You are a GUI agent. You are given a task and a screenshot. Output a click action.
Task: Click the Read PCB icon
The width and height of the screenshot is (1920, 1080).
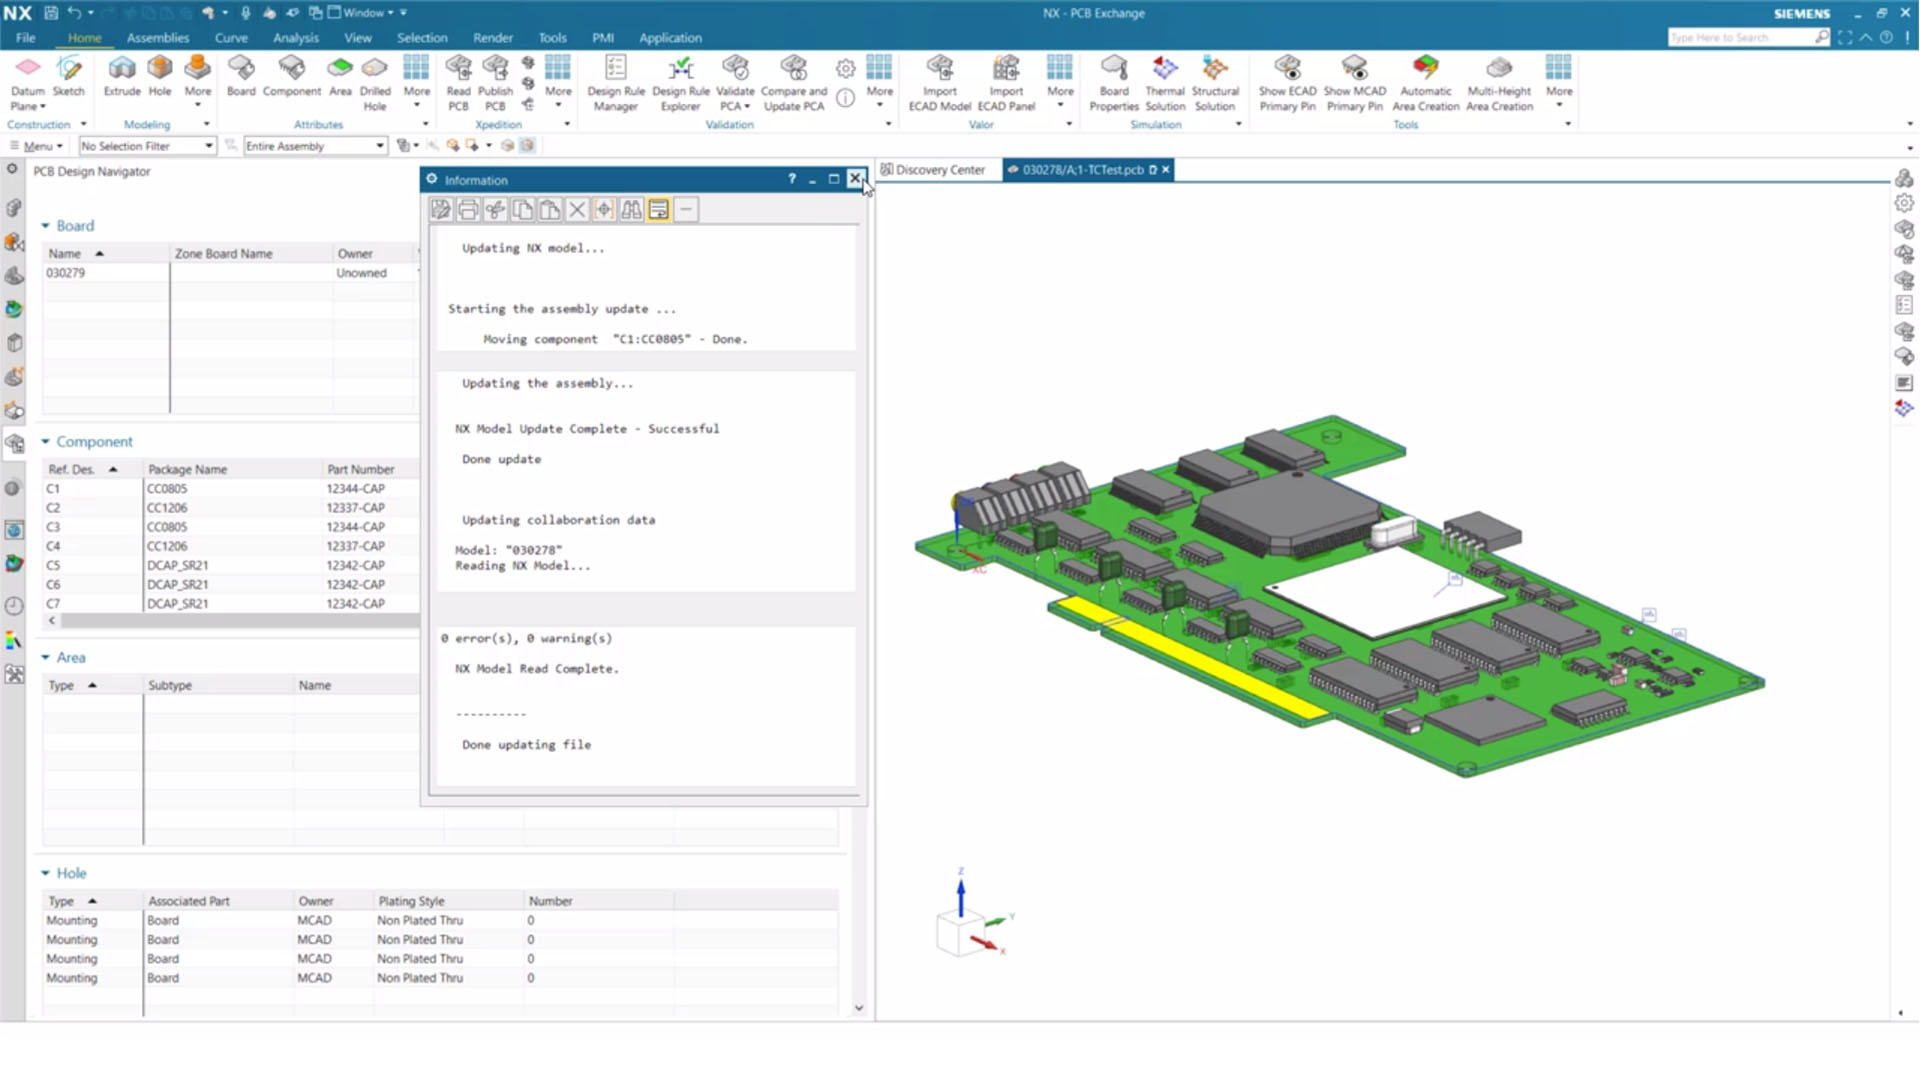tap(458, 80)
